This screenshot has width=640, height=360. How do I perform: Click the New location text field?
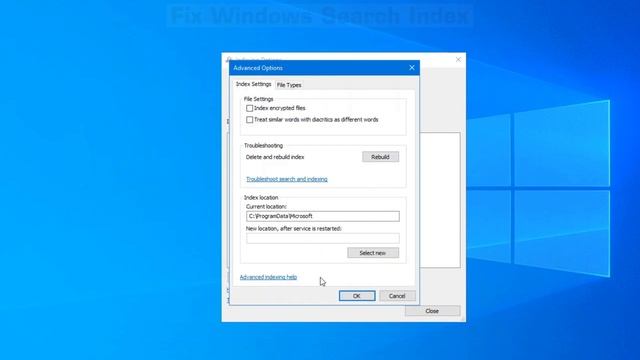coord(323,238)
